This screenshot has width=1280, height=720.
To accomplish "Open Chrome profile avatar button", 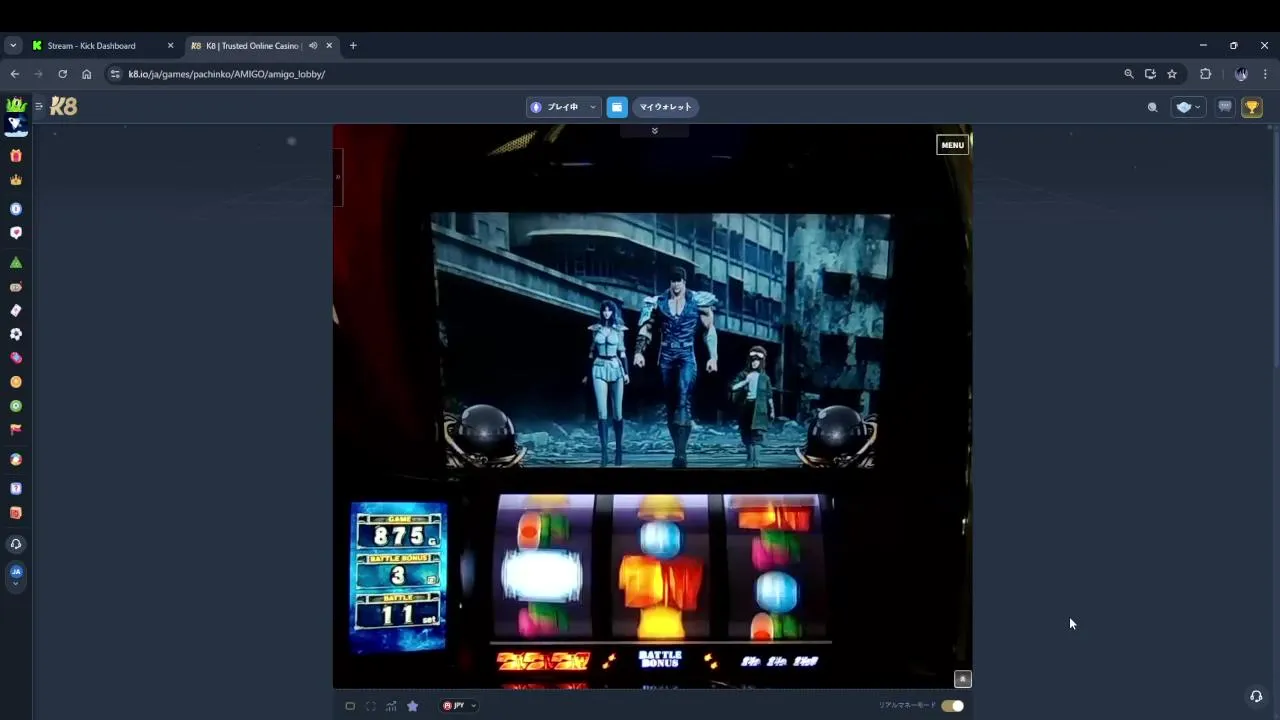I will pos(1241,74).
